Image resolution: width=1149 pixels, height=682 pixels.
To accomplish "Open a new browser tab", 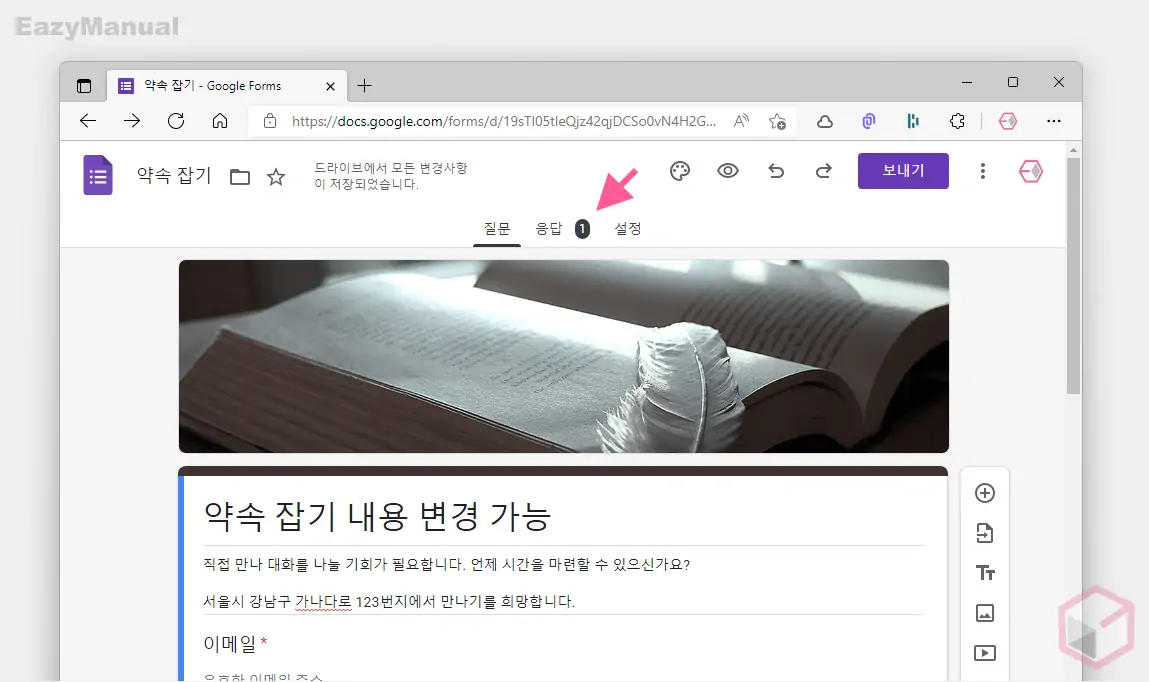I will (x=364, y=86).
